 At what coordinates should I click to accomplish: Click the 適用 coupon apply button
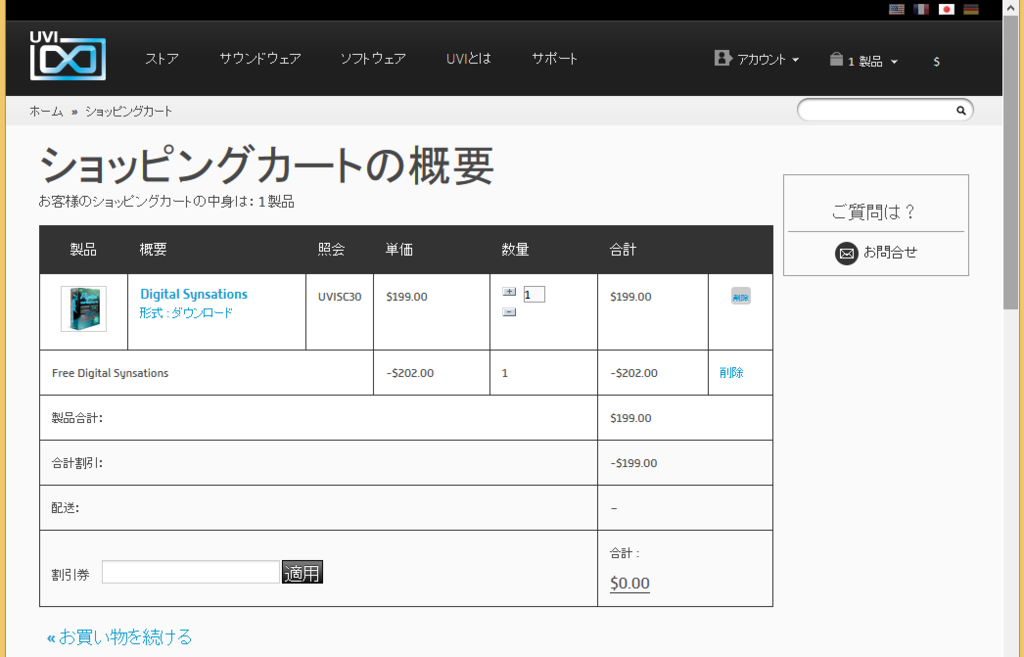(x=303, y=571)
